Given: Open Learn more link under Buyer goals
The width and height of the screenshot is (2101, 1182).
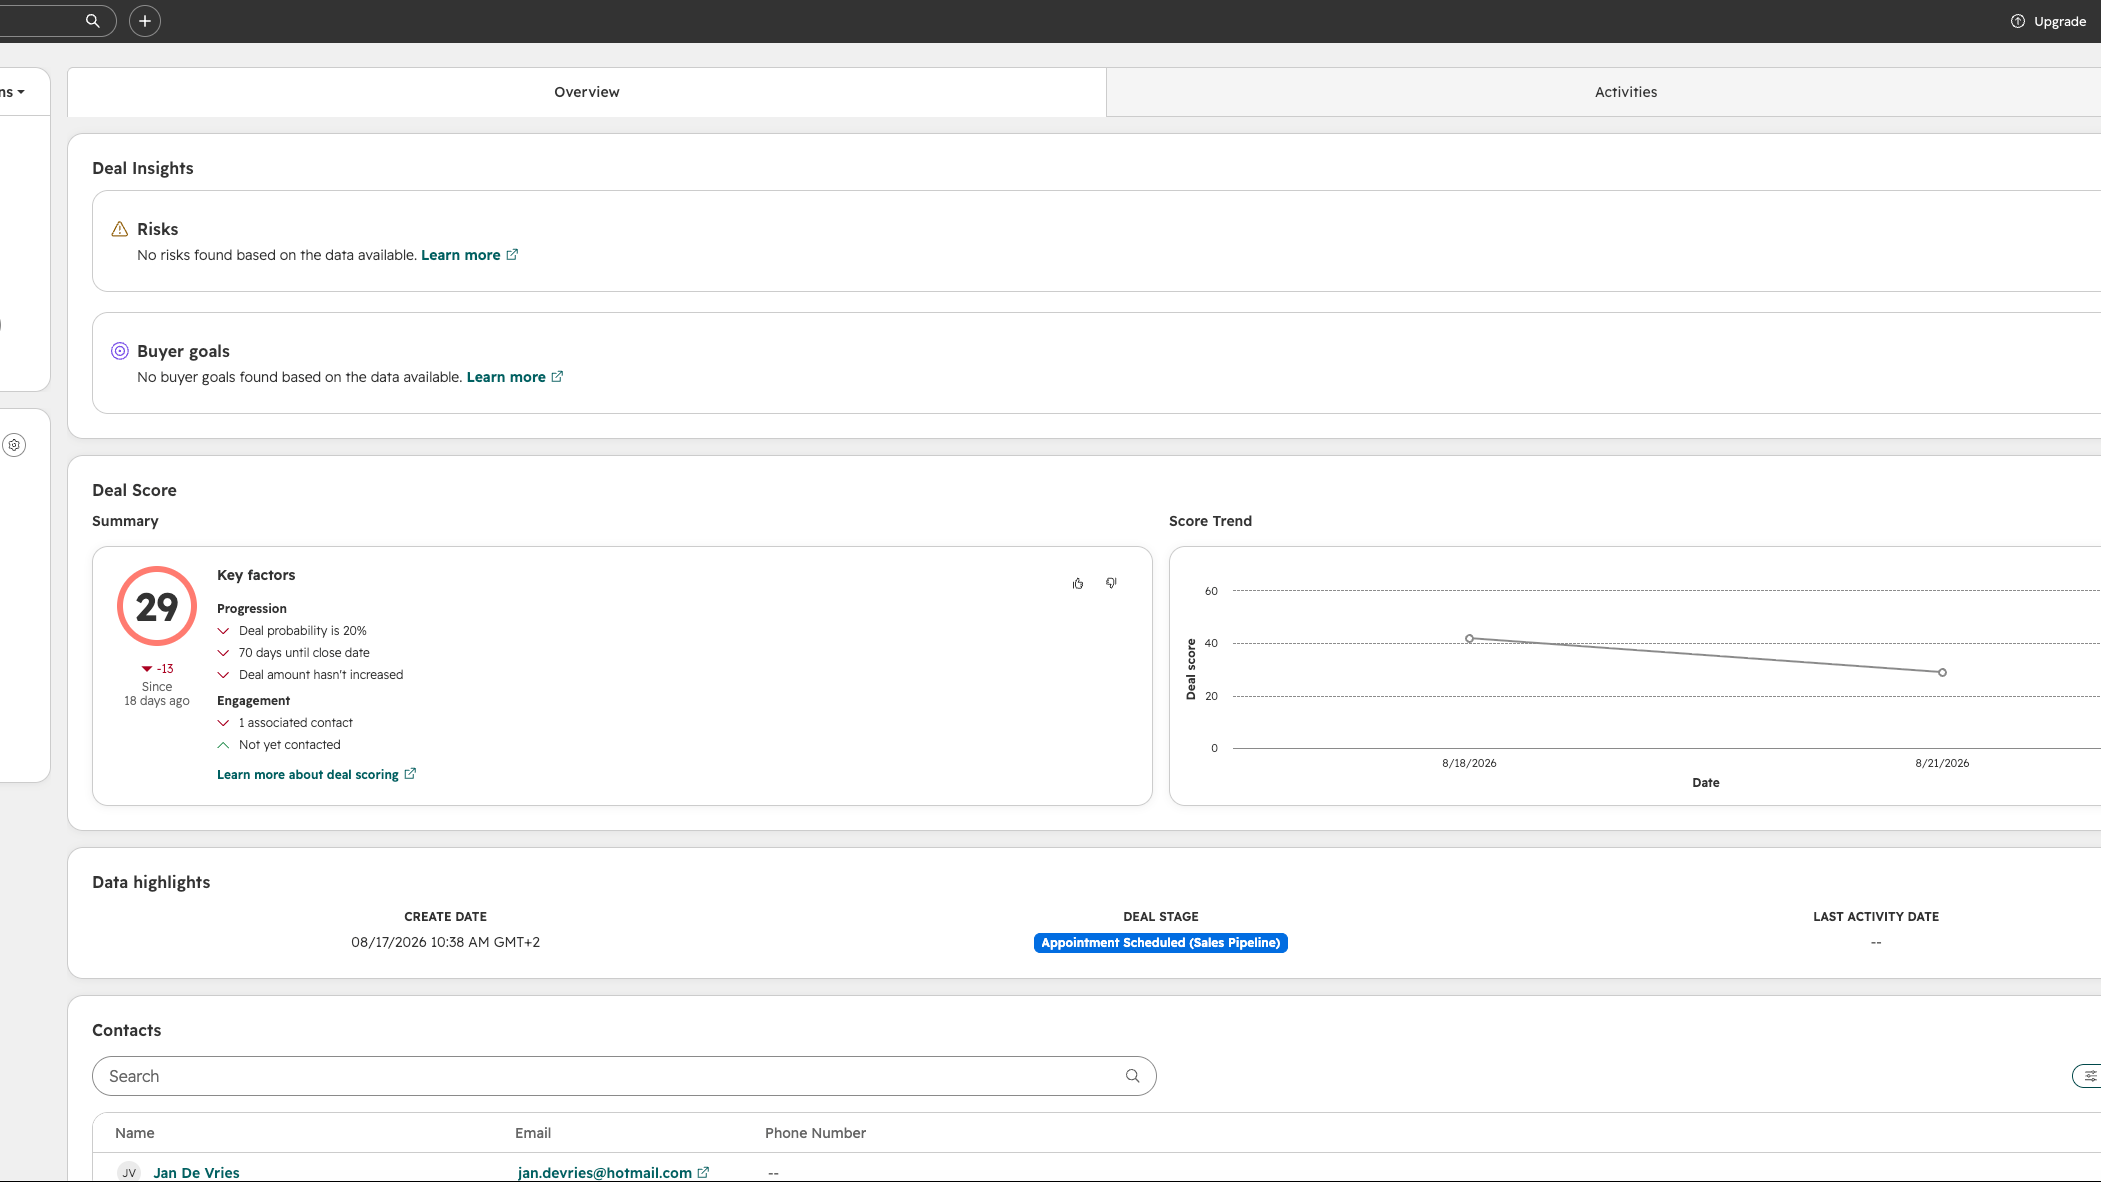Looking at the screenshot, I should 506,377.
